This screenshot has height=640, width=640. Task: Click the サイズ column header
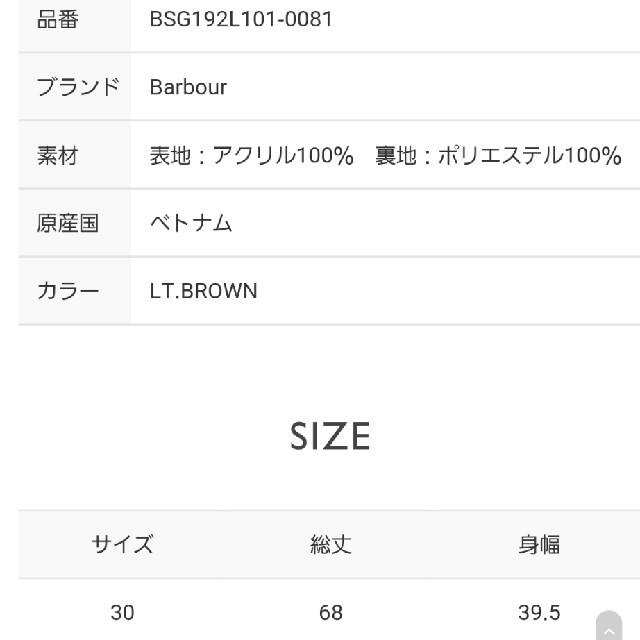click(122, 544)
